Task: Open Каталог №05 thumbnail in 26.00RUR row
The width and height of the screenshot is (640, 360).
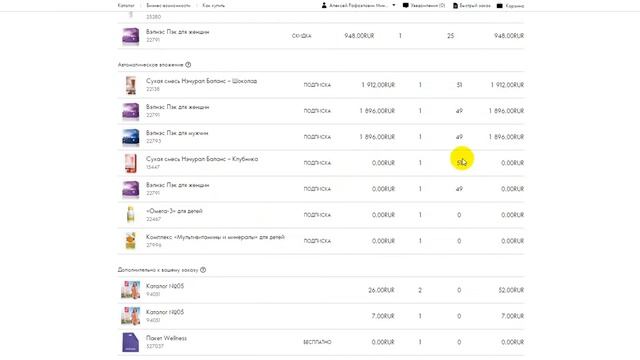Action: [x=131, y=290]
